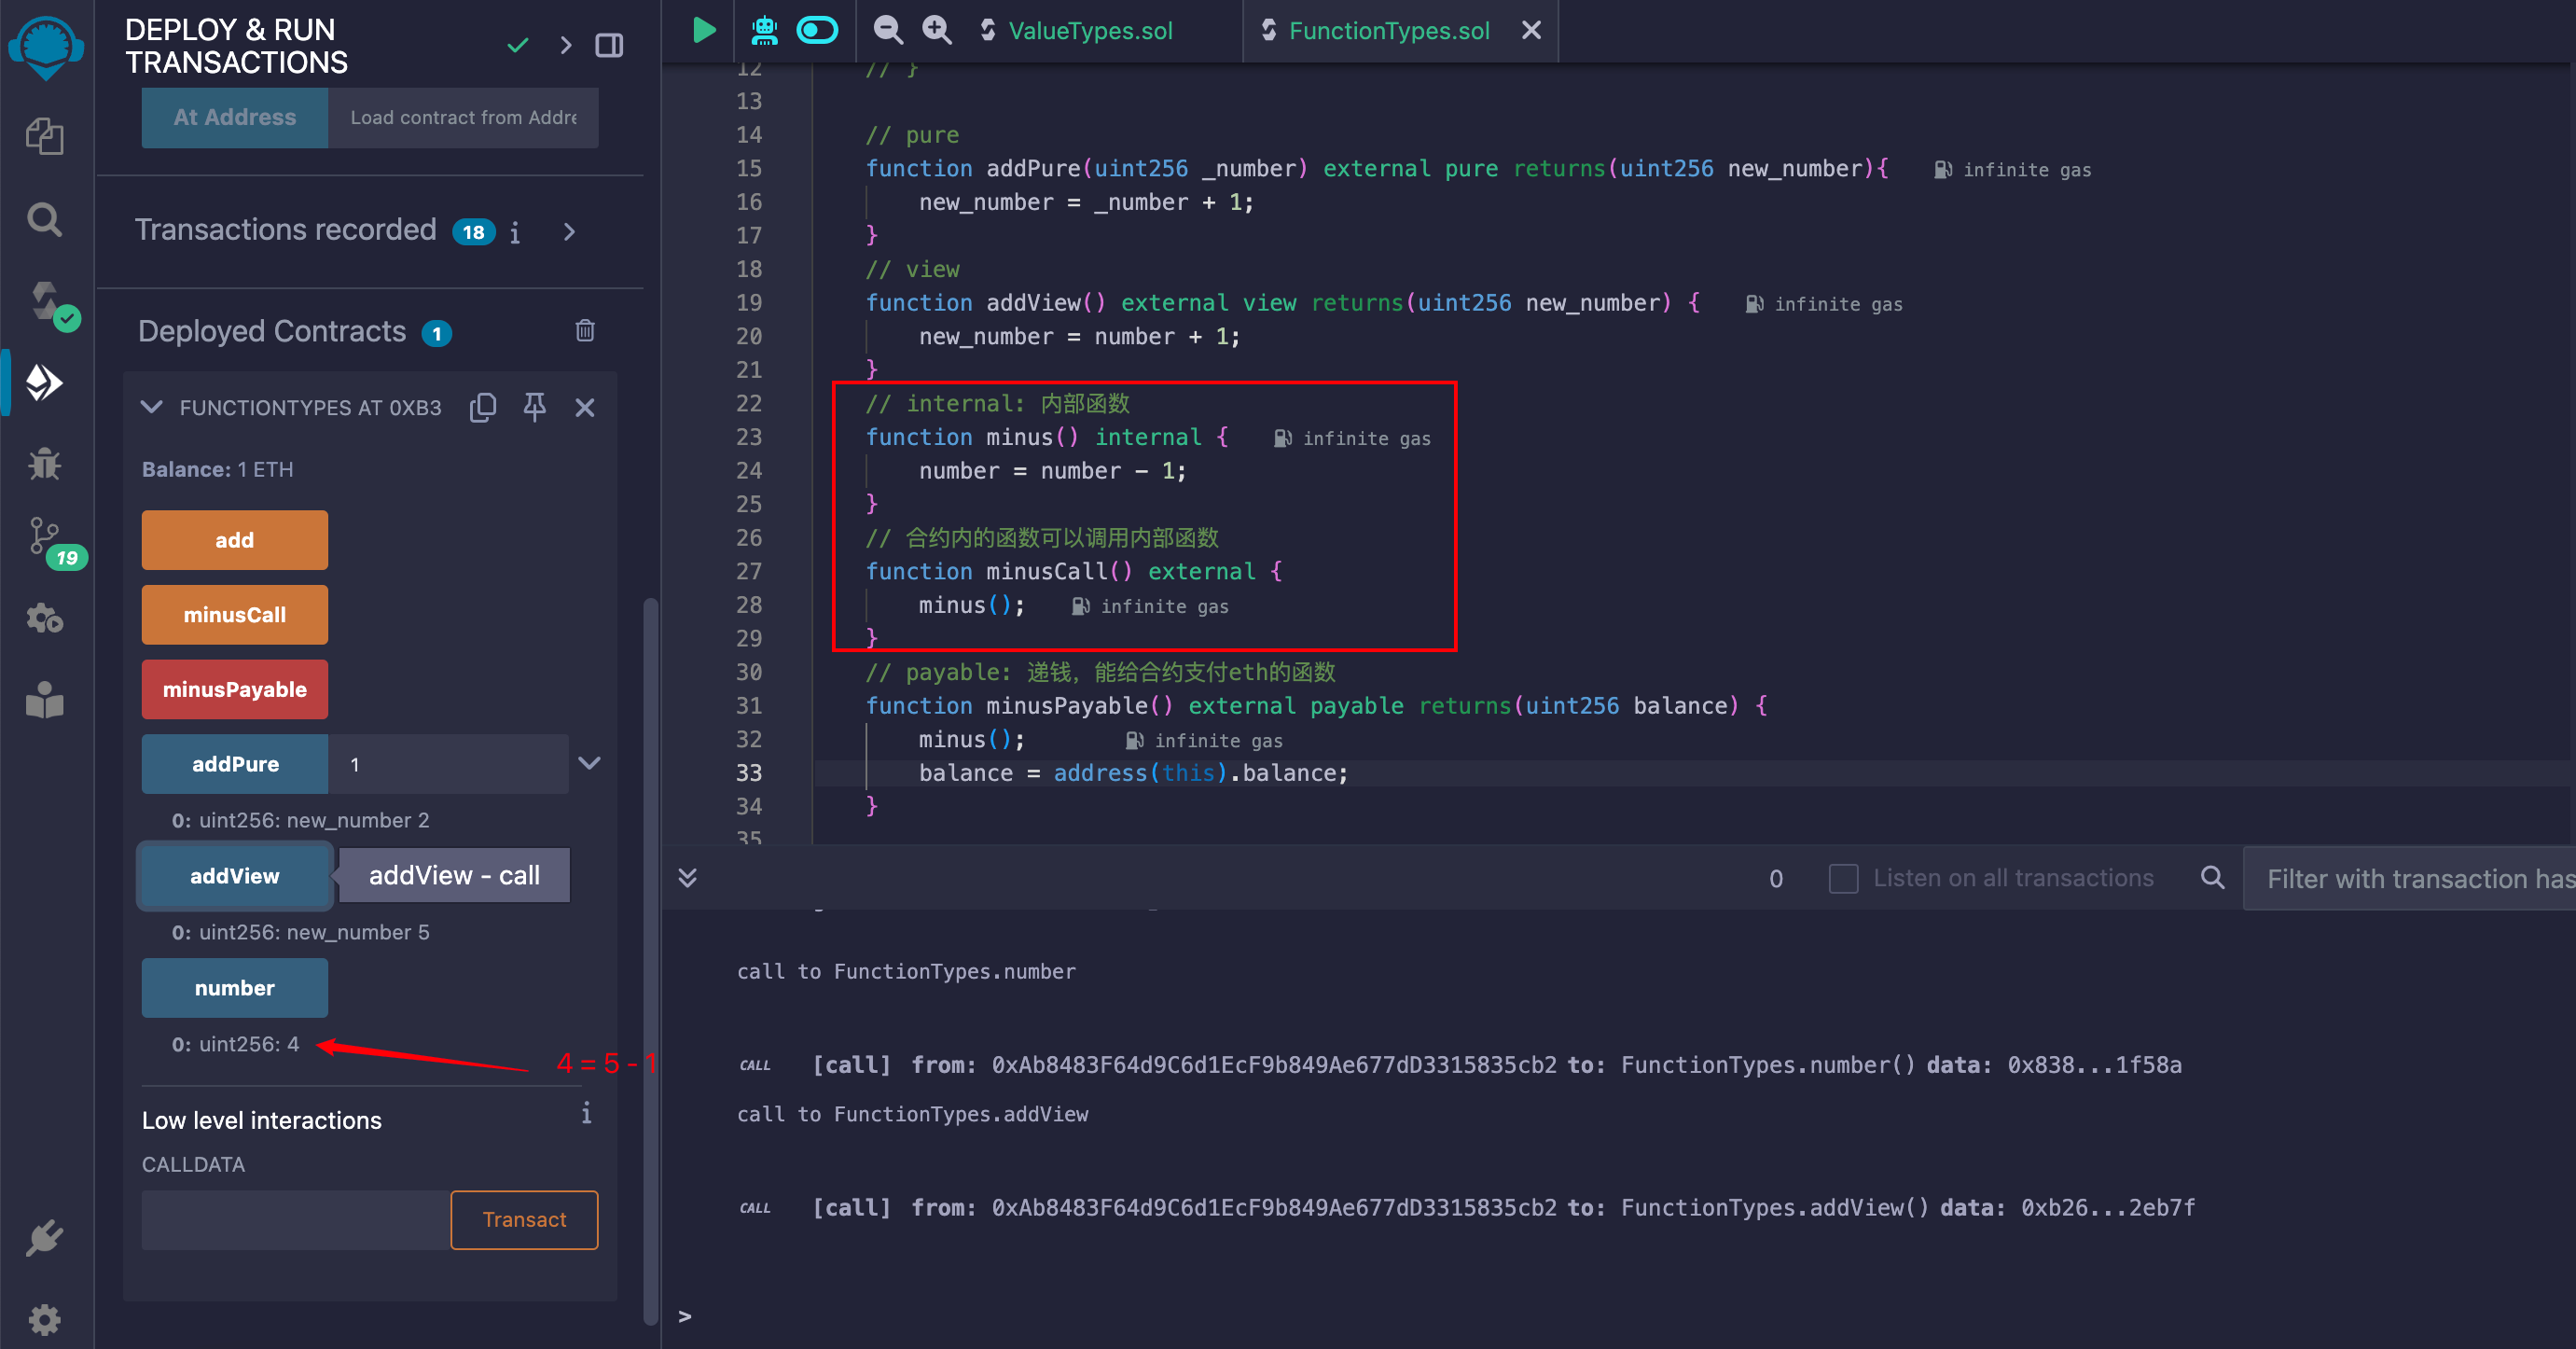Screen dimensions: 2576x1349
Task: Open the Remix home logo icon
Action: click(x=45, y=47)
